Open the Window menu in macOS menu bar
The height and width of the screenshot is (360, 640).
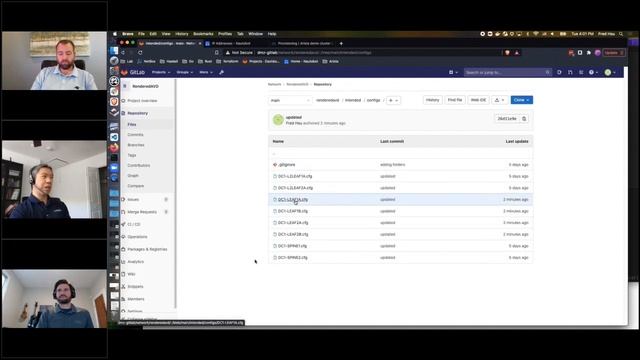256,34
